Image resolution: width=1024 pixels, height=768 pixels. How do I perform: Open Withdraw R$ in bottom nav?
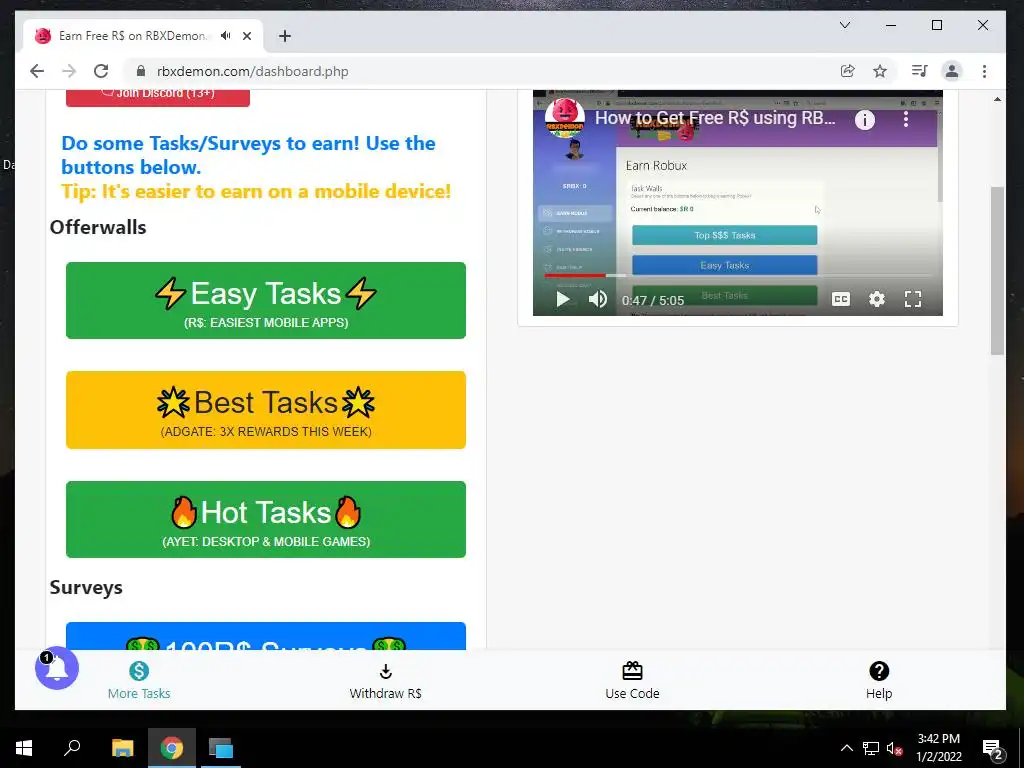point(385,680)
